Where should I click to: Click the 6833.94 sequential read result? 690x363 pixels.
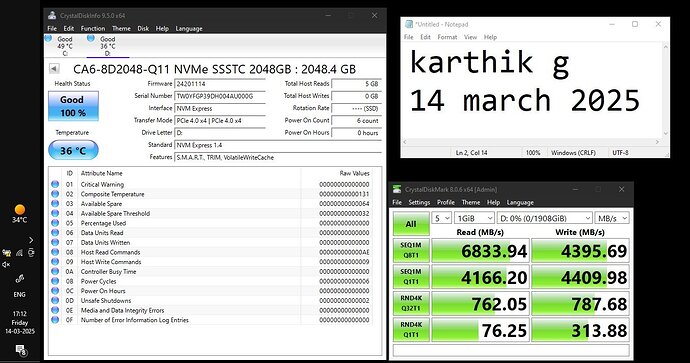pos(480,251)
